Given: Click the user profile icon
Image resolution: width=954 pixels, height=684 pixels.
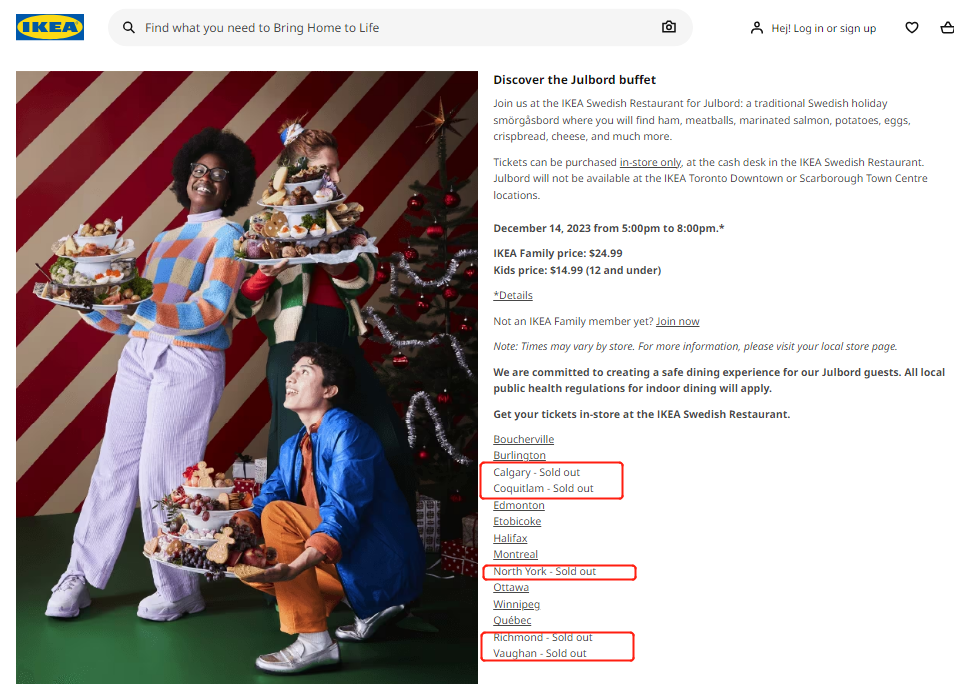Looking at the screenshot, I should click(x=756, y=28).
